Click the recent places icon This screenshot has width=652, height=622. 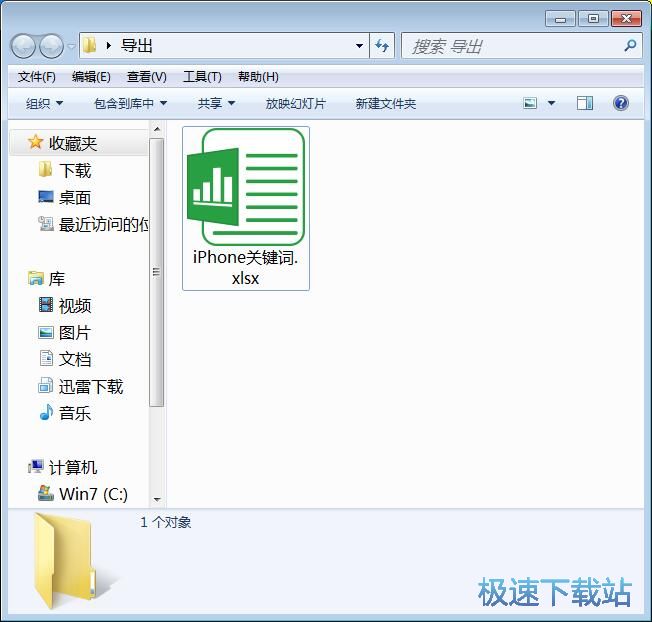pyautogui.click(x=46, y=223)
